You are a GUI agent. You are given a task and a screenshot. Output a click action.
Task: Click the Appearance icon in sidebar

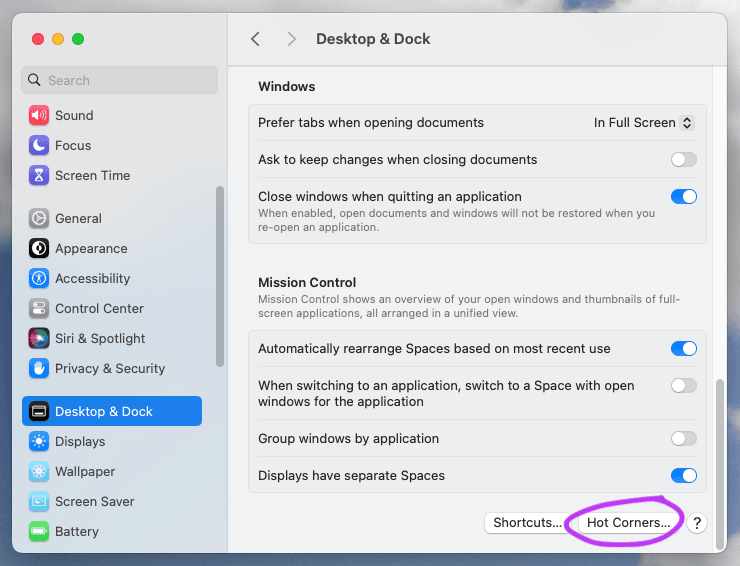(39, 248)
